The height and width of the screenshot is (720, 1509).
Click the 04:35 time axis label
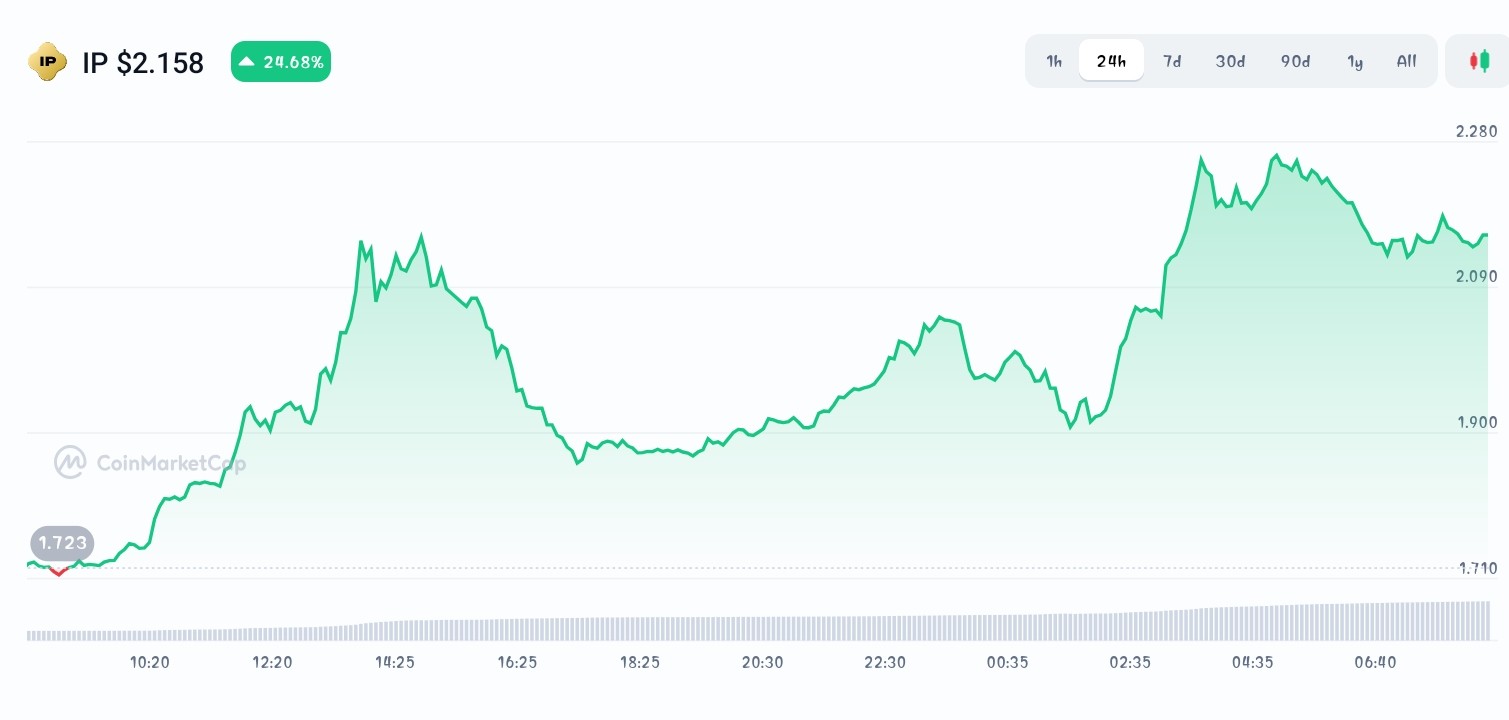1252,662
